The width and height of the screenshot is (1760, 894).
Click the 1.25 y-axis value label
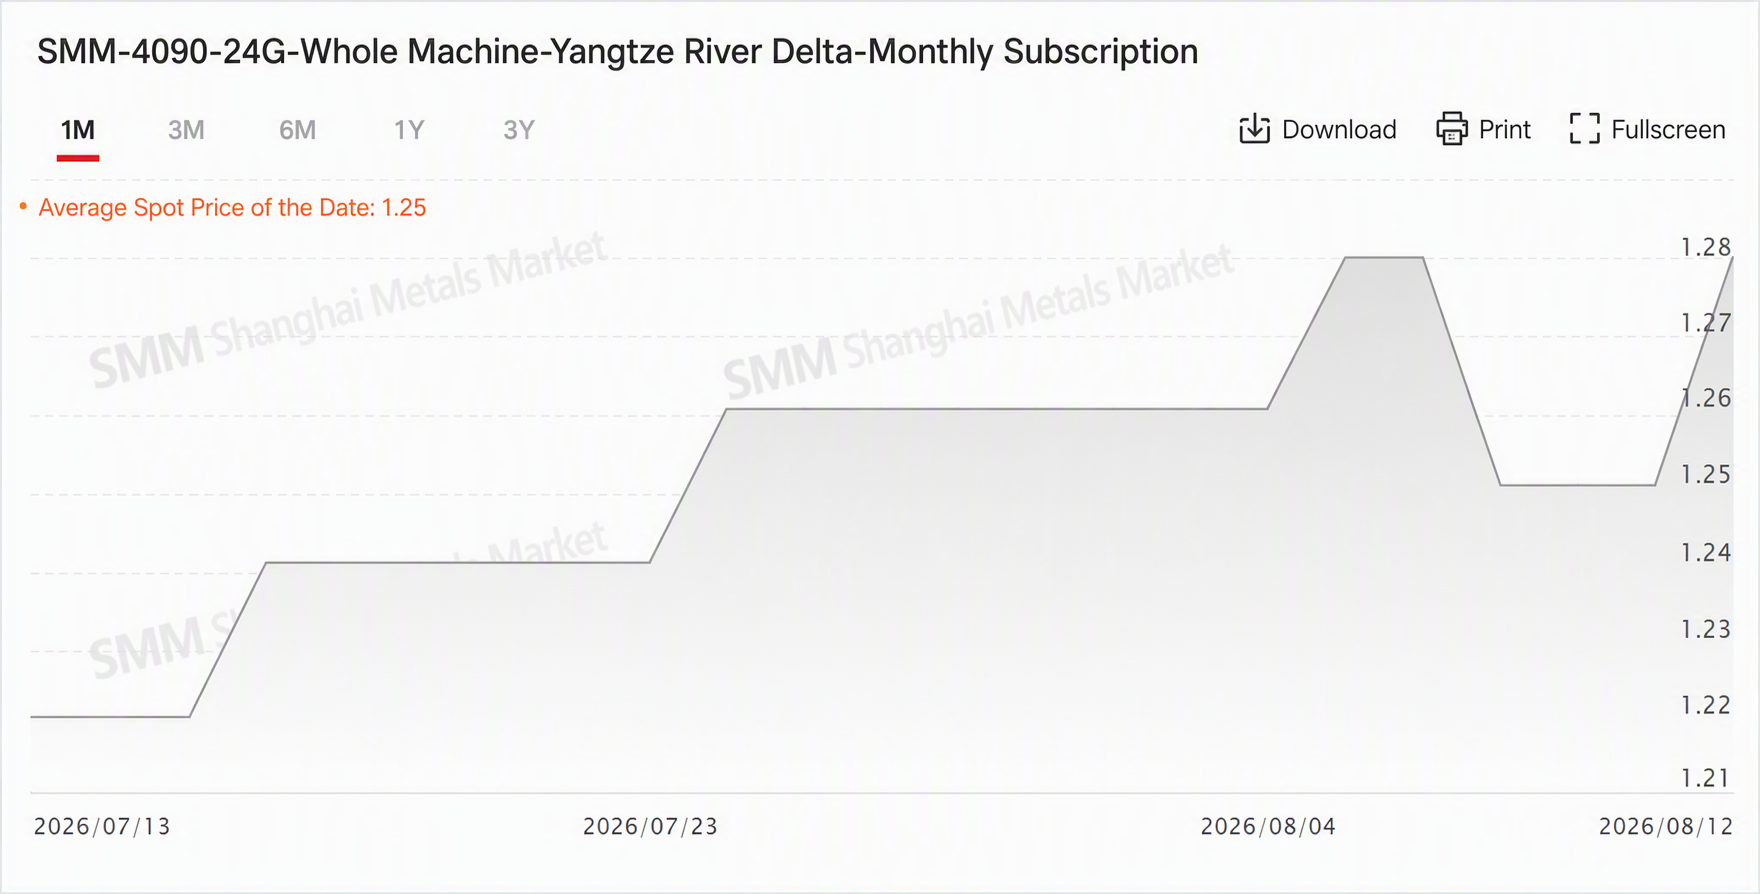[1705, 474]
